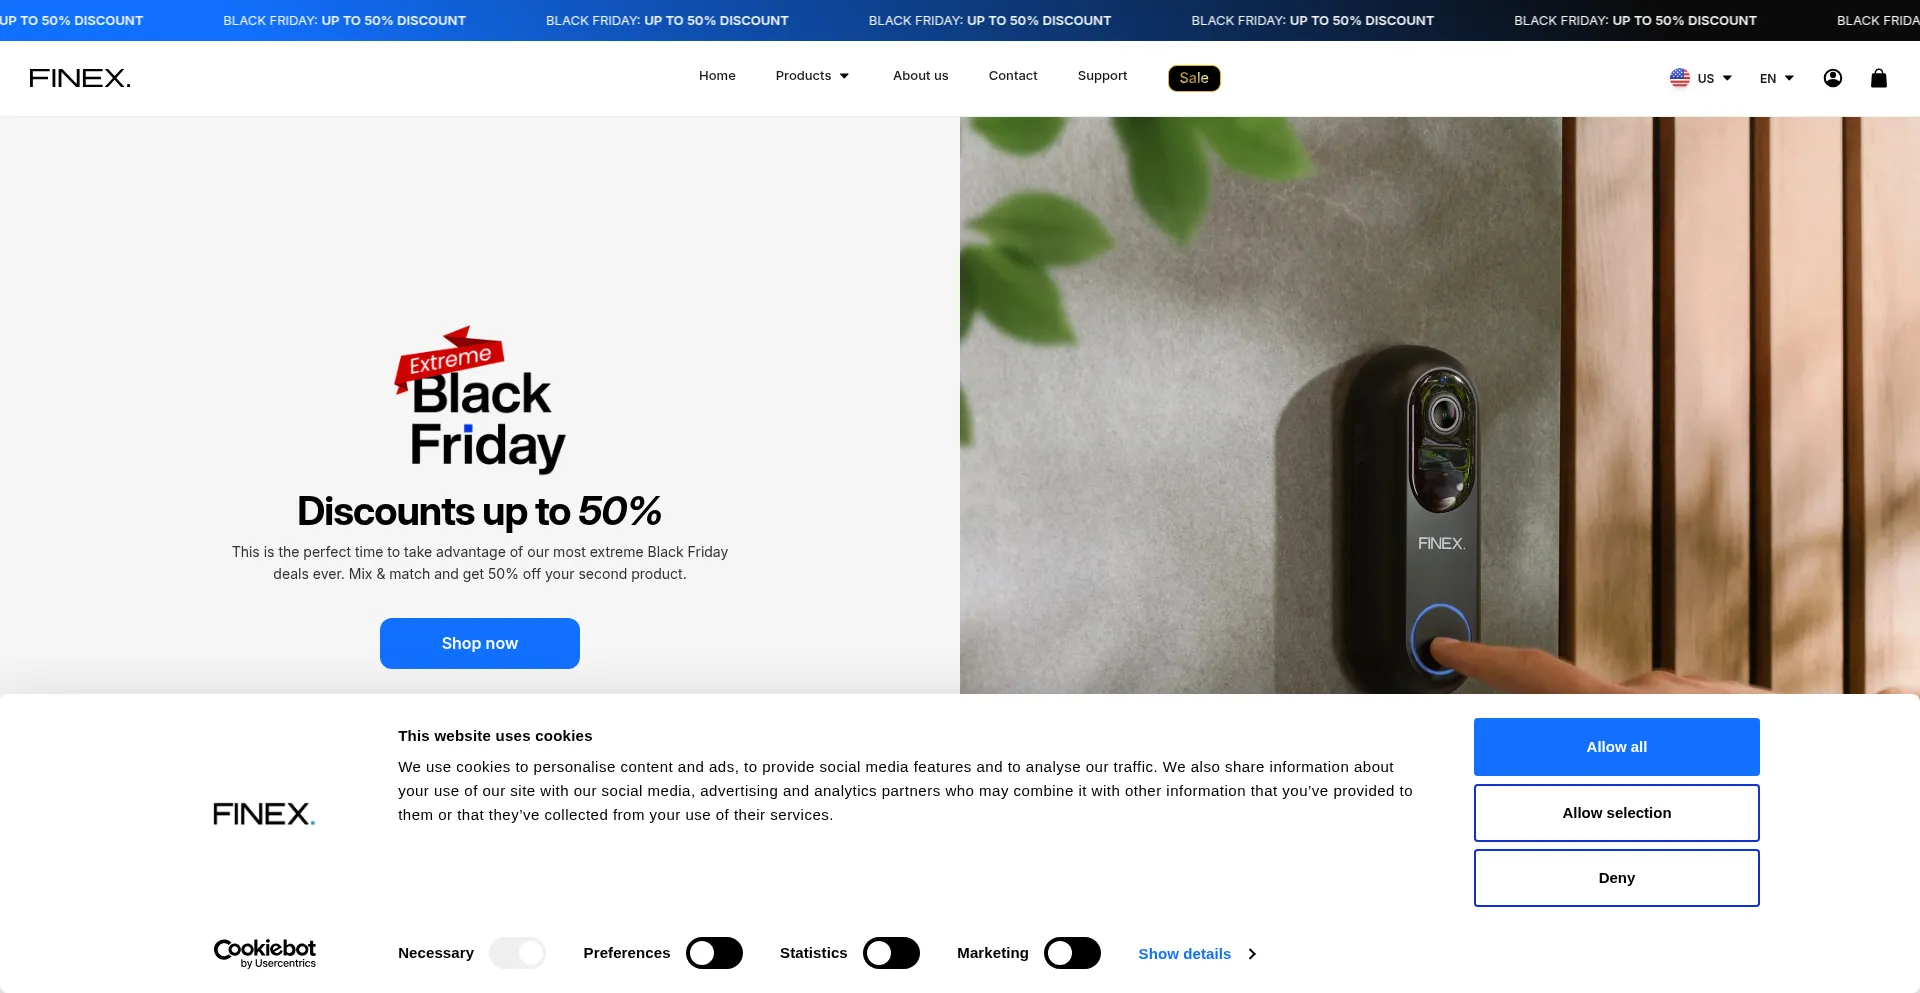This screenshot has height=993, width=1920.
Task: Open the user account icon
Action: (x=1832, y=78)
